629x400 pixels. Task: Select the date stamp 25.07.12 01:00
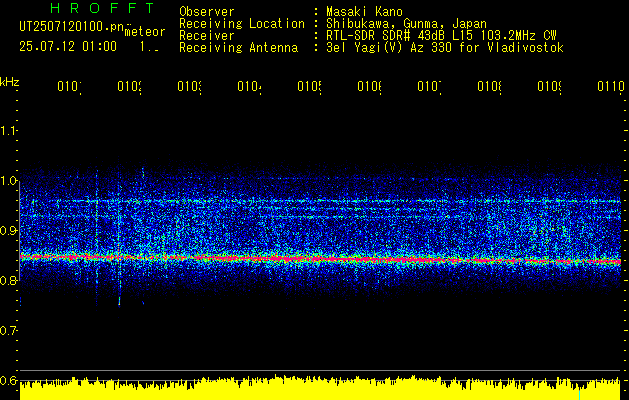point(68,46)
